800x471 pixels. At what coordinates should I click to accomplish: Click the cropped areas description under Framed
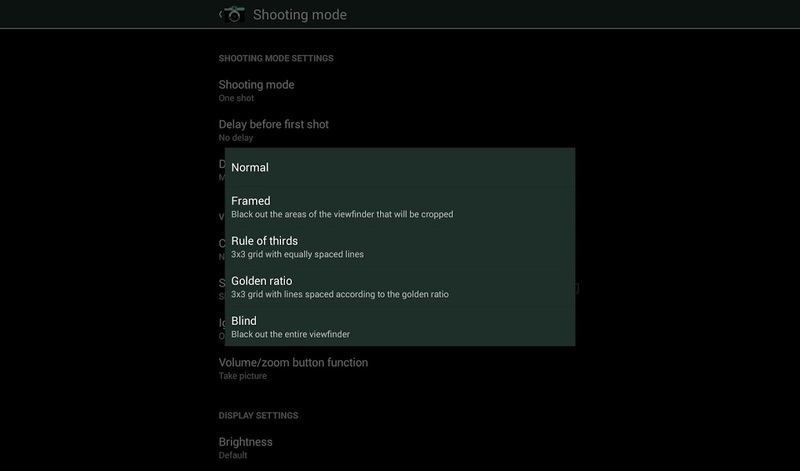(342, 214)
